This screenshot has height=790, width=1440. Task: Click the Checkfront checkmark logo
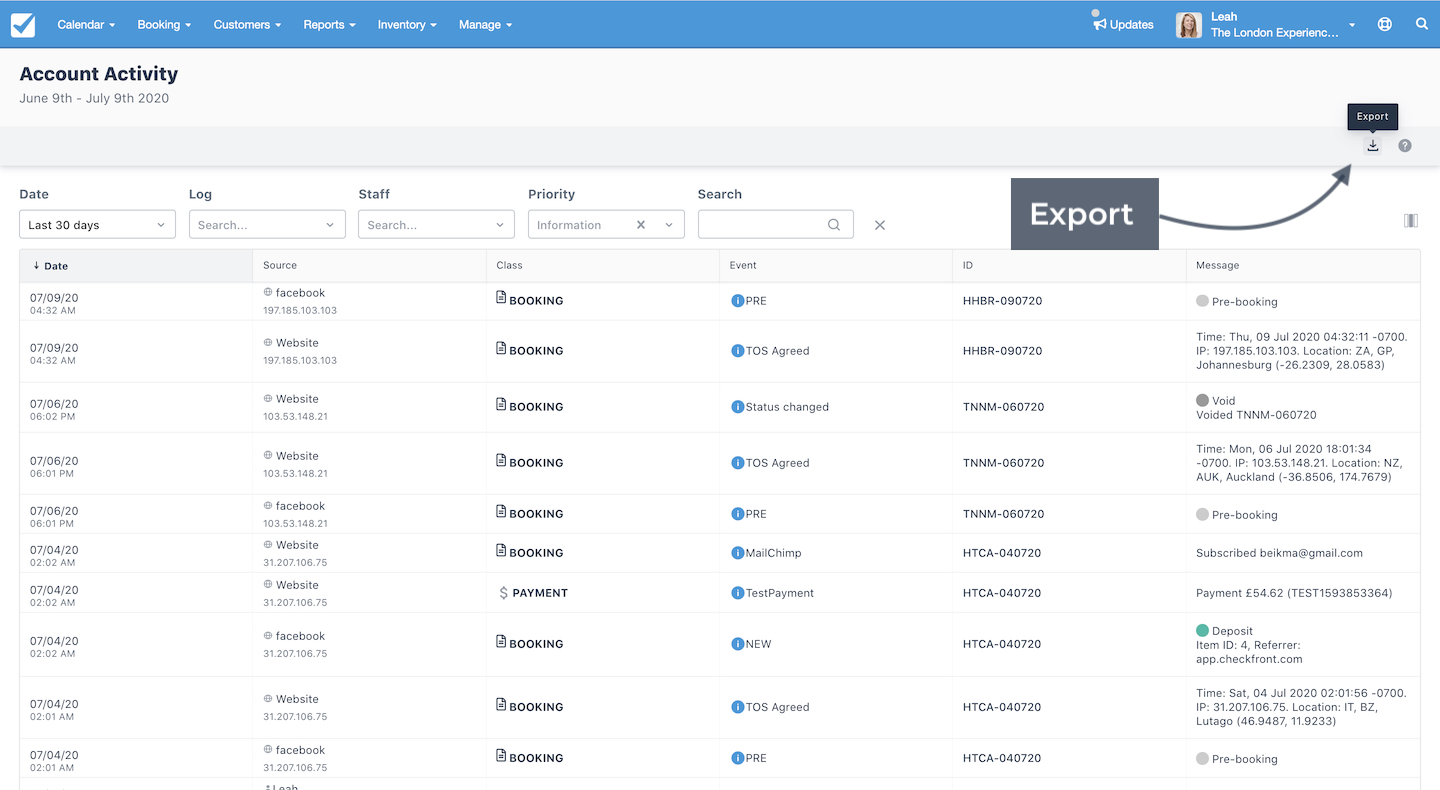point(23,25)
